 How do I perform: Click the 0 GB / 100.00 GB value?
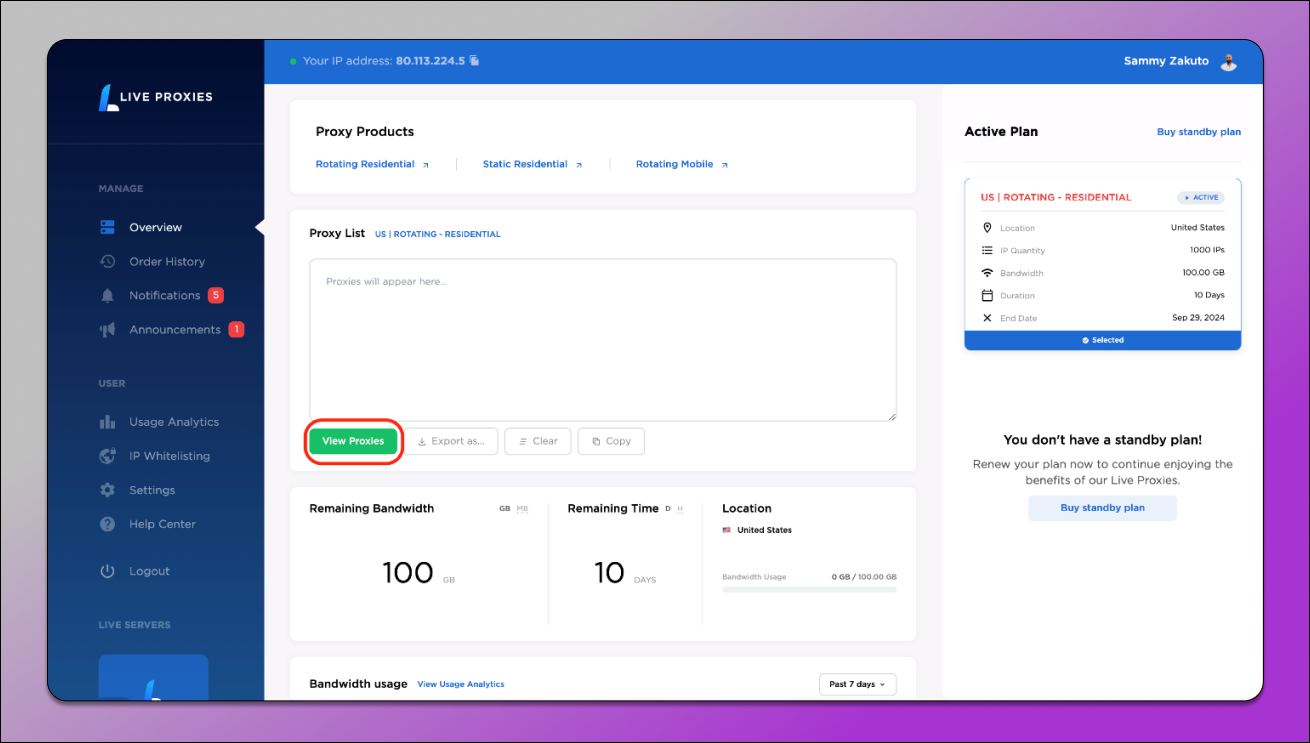pos(864,577)
